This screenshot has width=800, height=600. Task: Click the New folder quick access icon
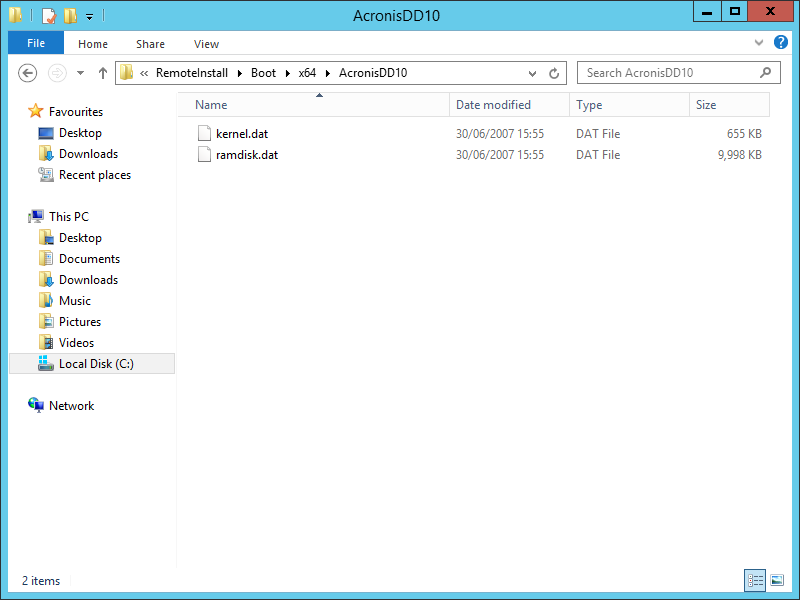(70, 15)
